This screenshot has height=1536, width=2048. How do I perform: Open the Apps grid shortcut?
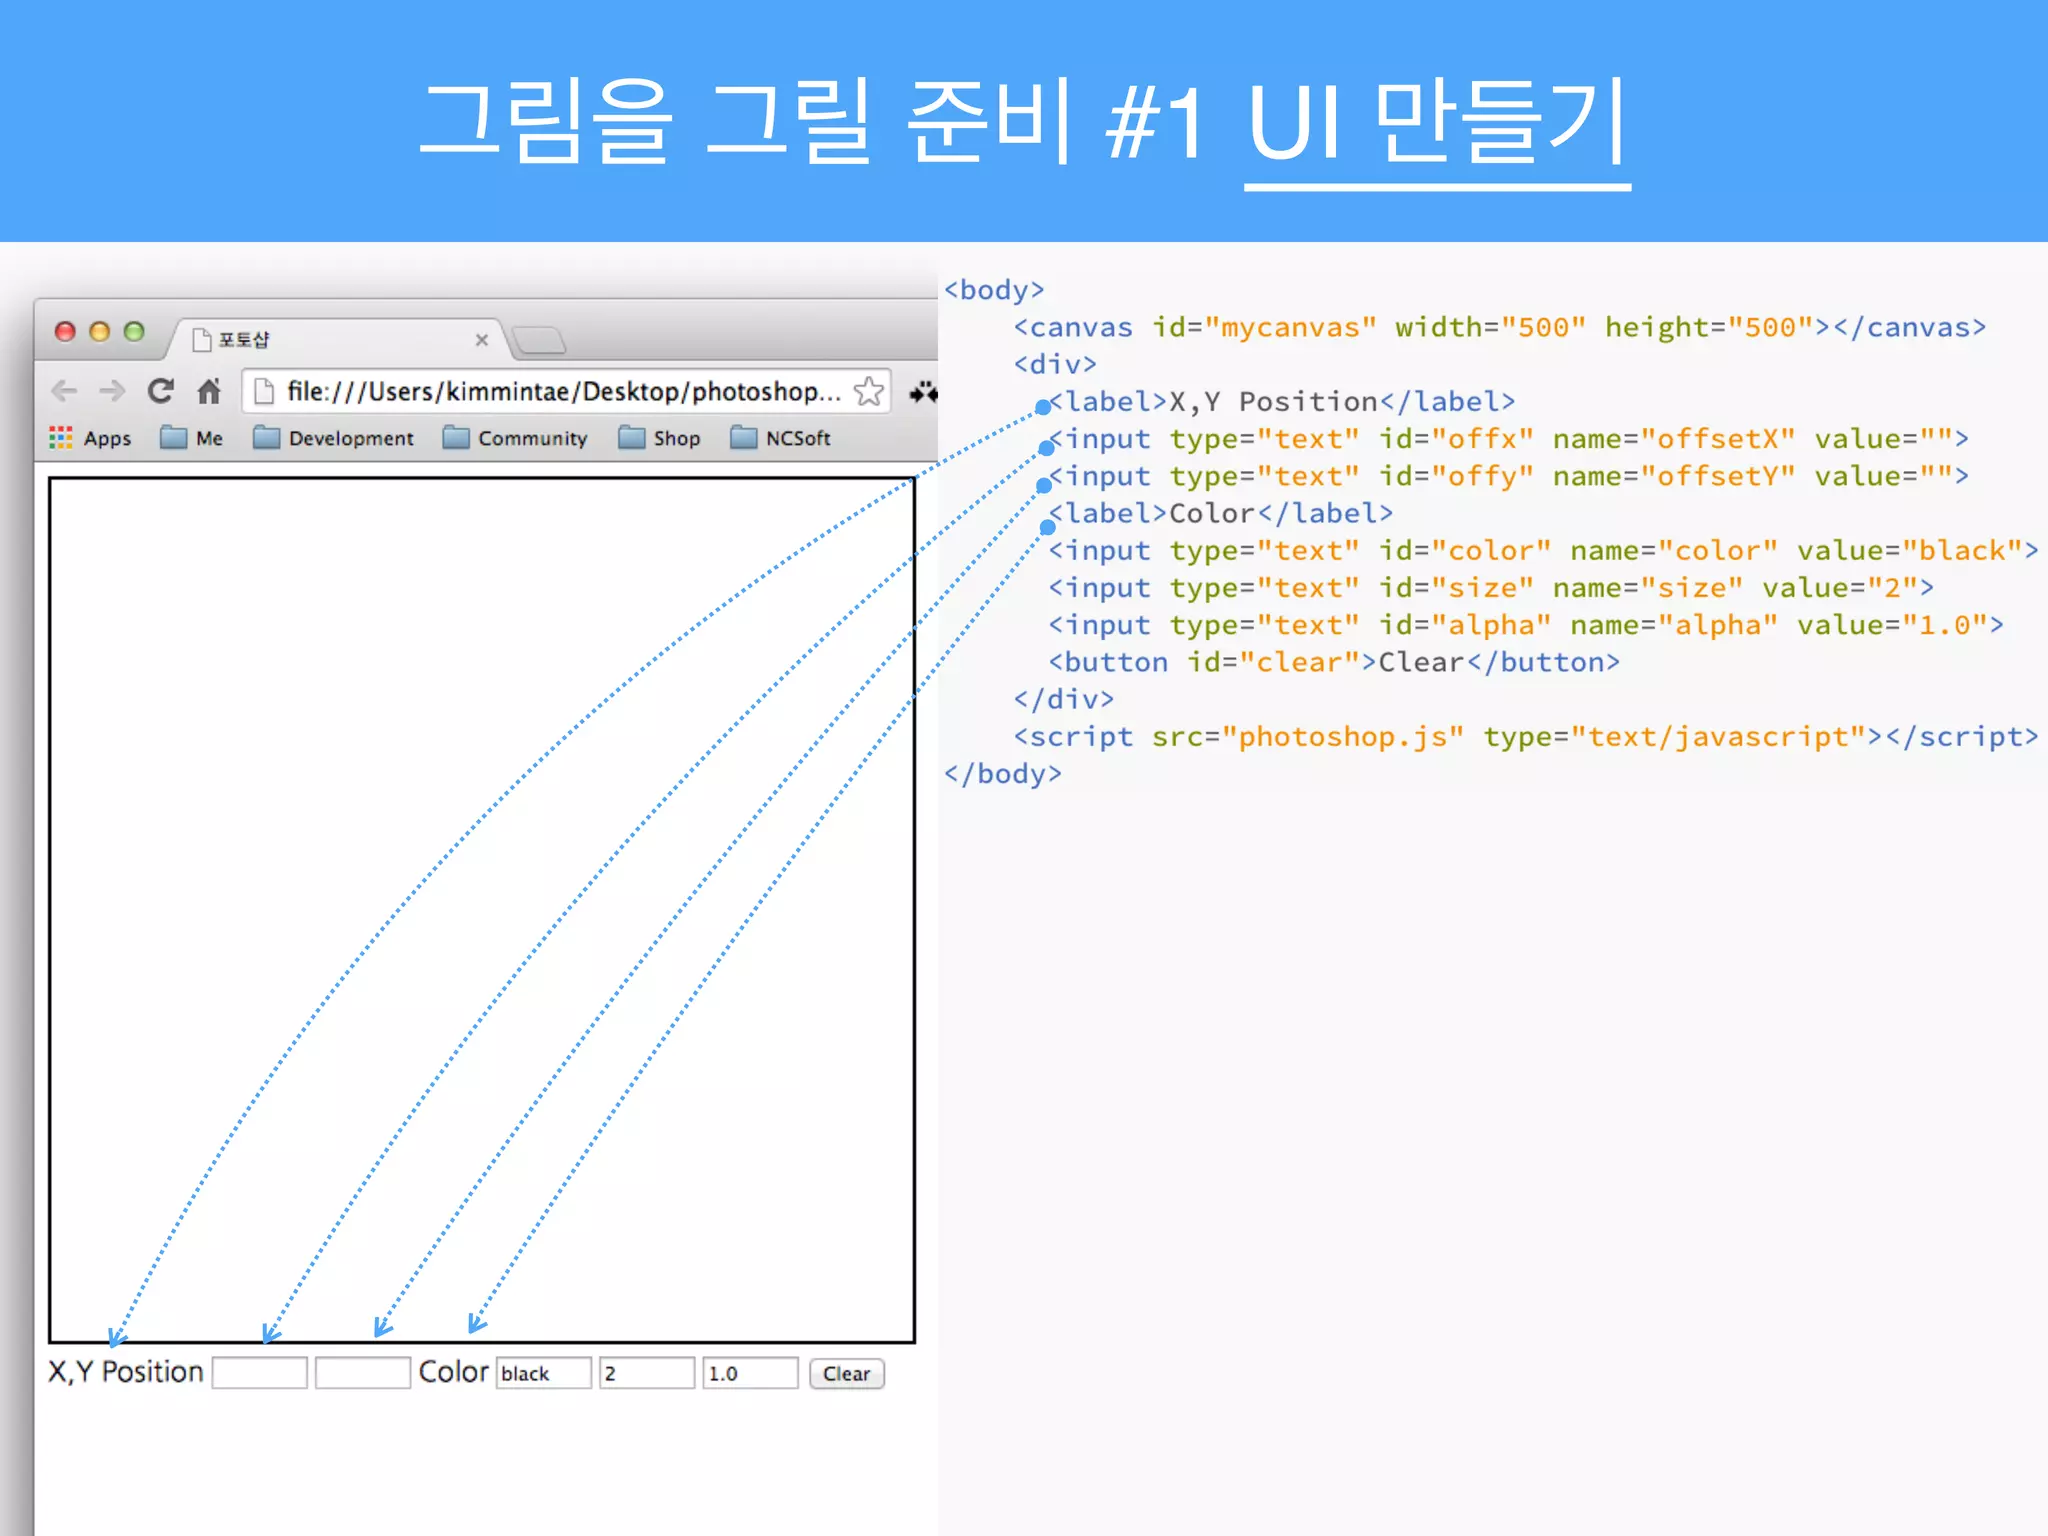pyautogui.click(x=90, y=438)
